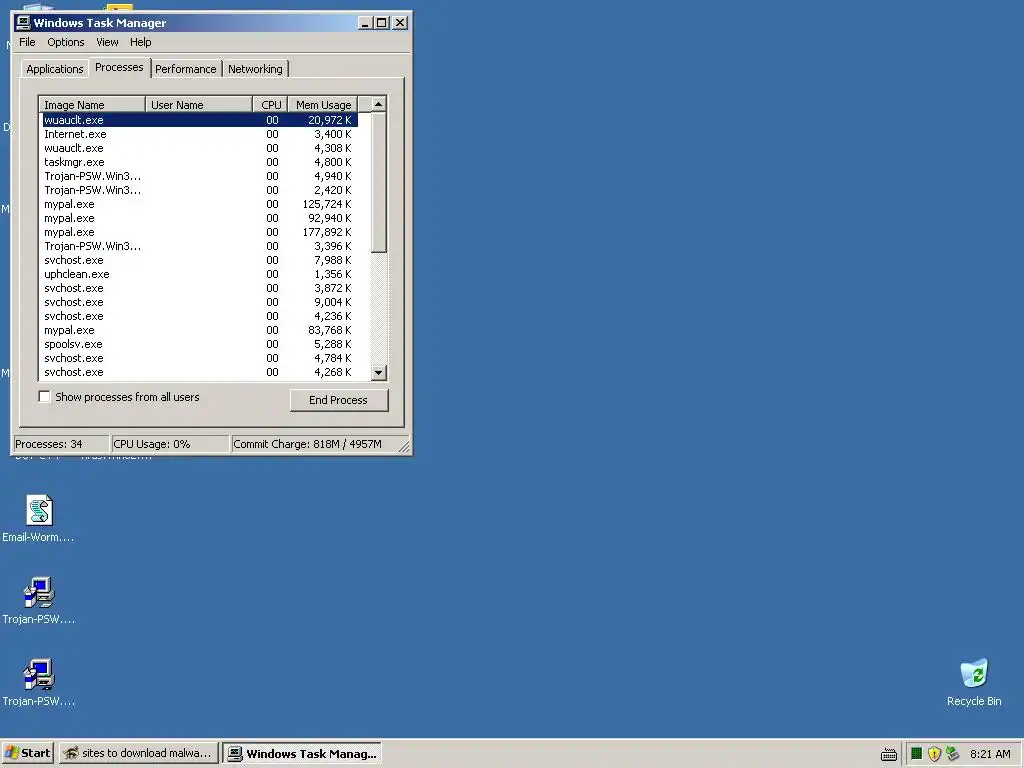1024x768 pixels.
Task: Switch to the Performance tab
Action: 185,69
